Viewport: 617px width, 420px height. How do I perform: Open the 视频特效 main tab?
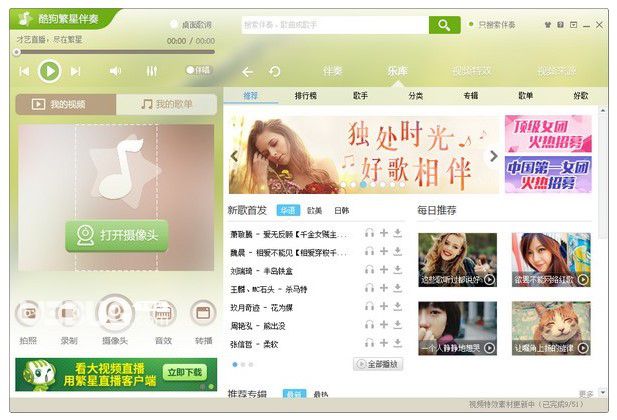coord(471,71)
